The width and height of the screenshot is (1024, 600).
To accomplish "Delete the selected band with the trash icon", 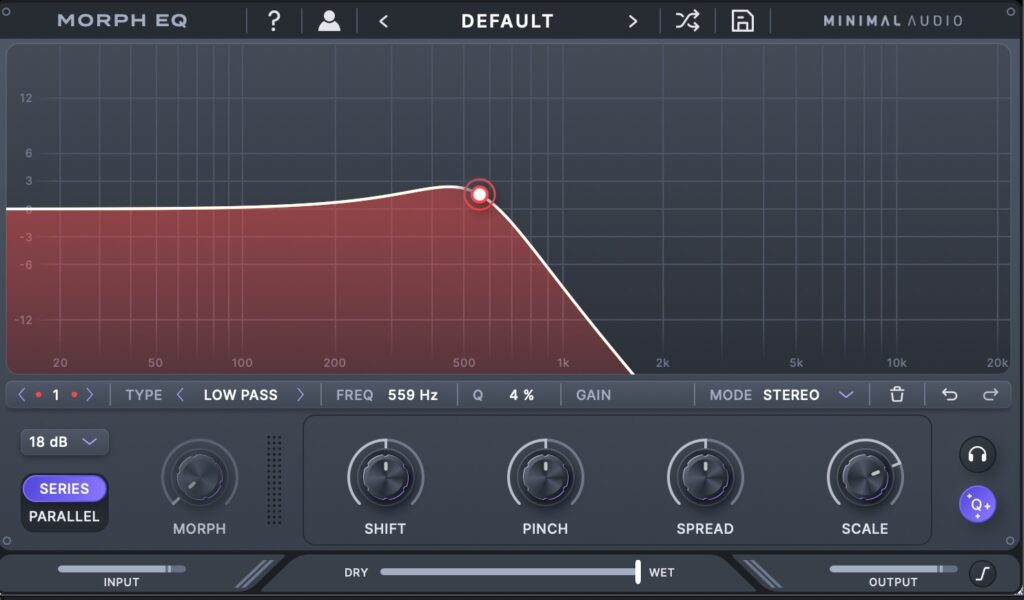I will [896, 394].
